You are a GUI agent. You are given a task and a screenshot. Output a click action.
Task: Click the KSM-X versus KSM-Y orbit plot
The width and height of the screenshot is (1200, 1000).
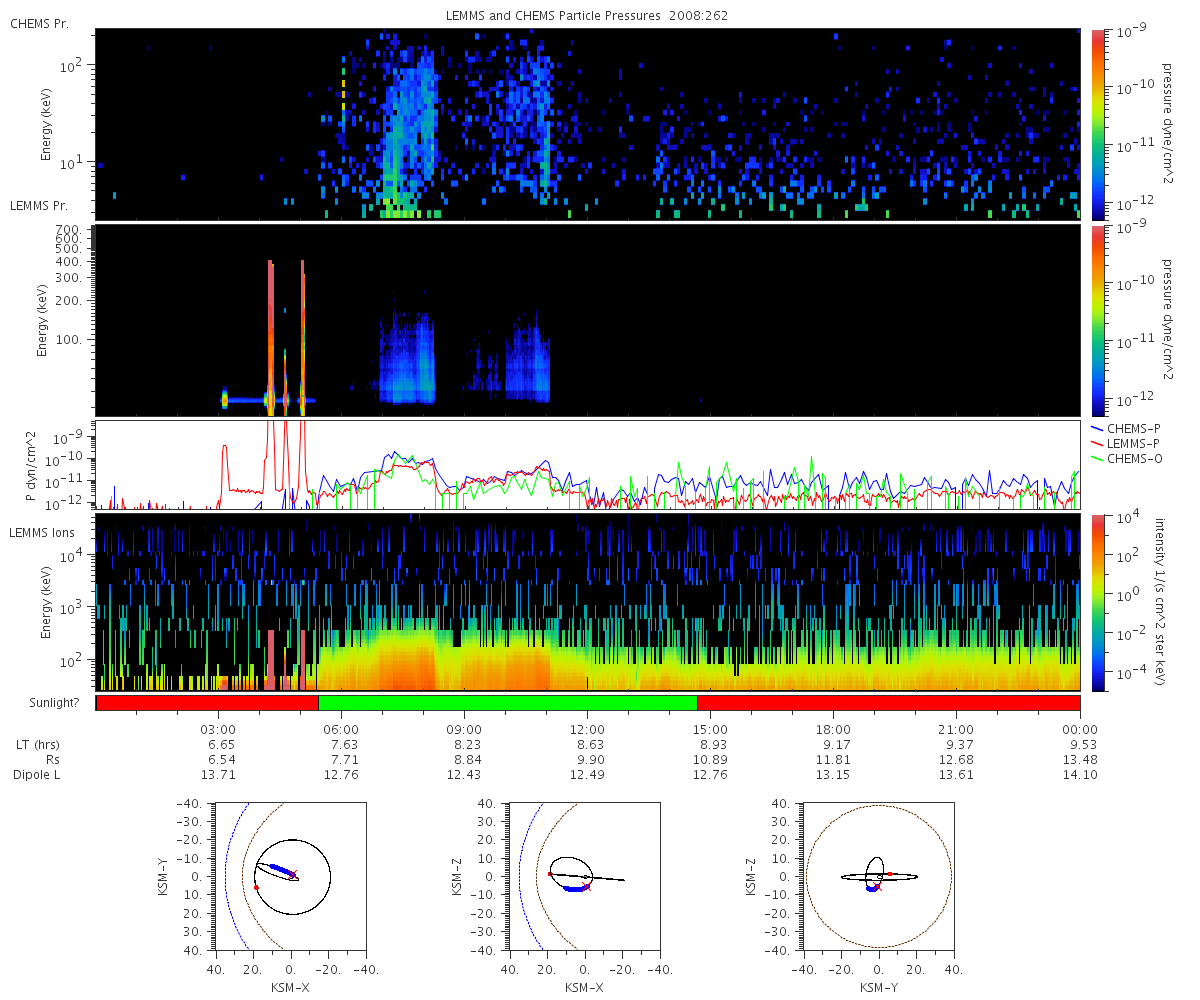291,876
